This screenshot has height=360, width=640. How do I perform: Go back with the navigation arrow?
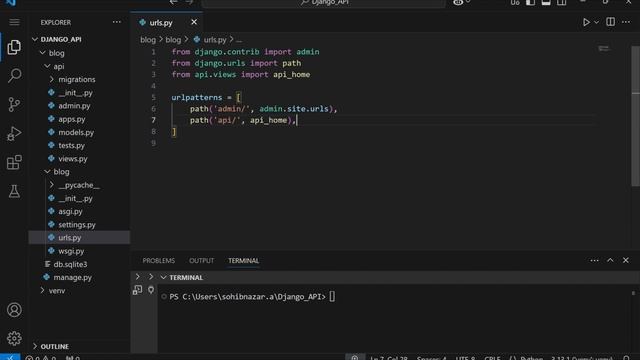coord(173,2)
